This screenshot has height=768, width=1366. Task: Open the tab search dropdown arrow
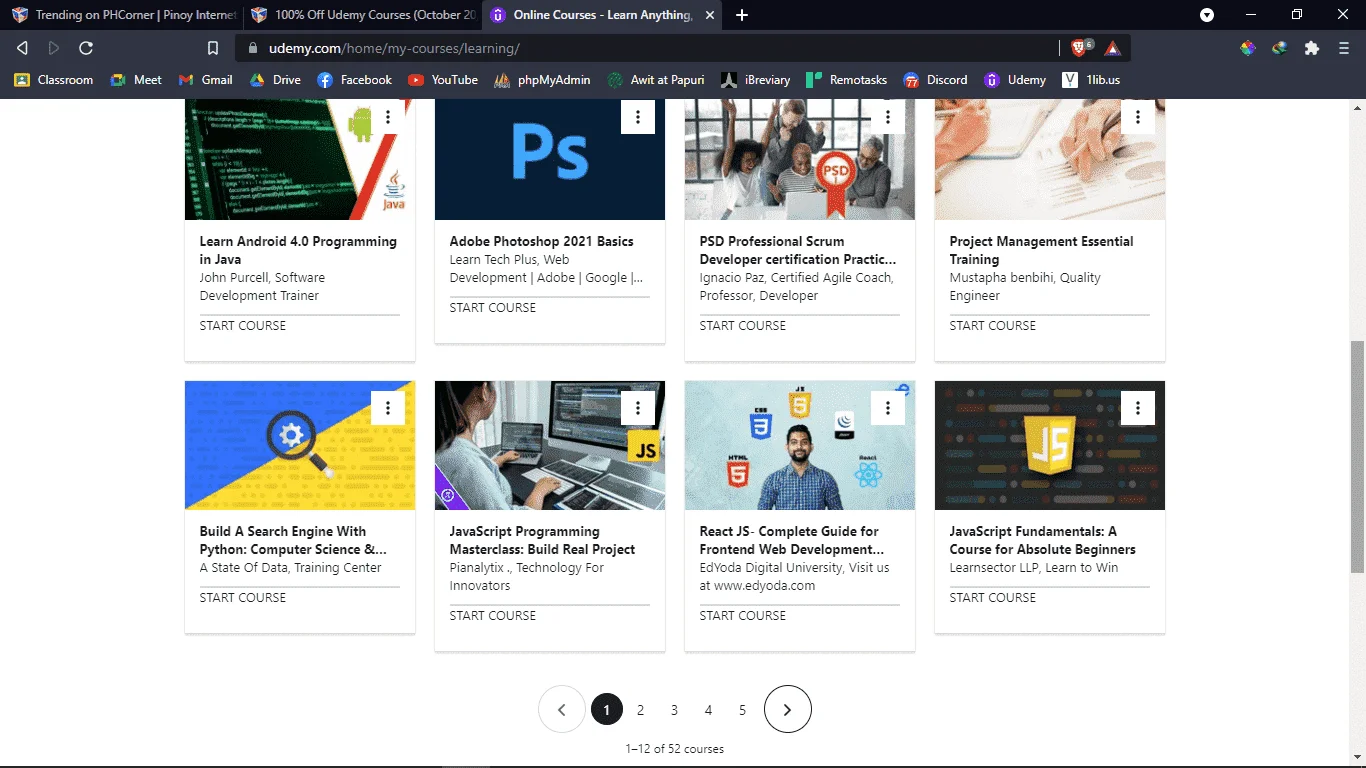pos(1207,15)
